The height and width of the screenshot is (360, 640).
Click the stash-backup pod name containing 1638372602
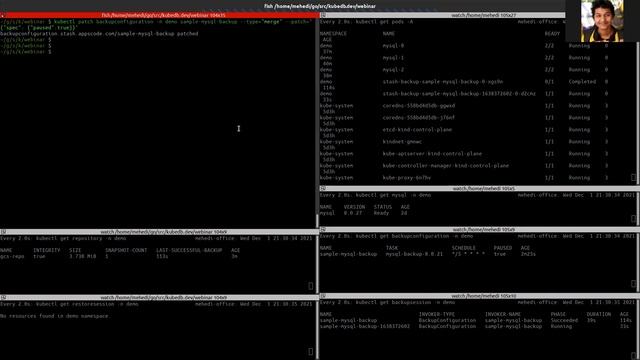(459, 94)
